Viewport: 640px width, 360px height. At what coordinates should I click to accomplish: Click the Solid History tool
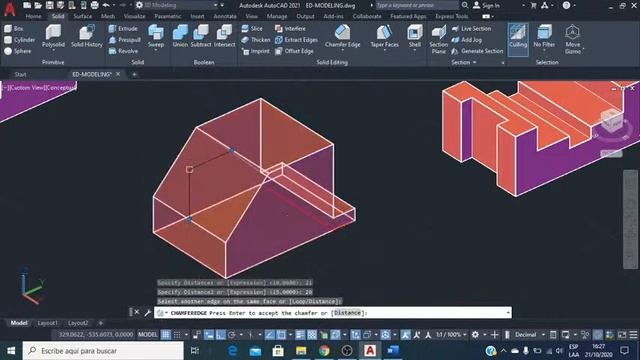point(87,36)
